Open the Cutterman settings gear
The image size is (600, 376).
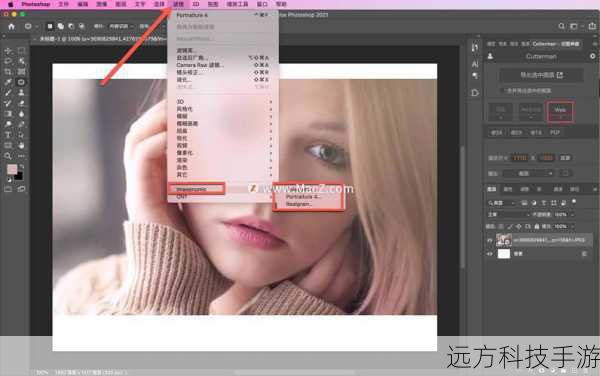pos(592,56)
